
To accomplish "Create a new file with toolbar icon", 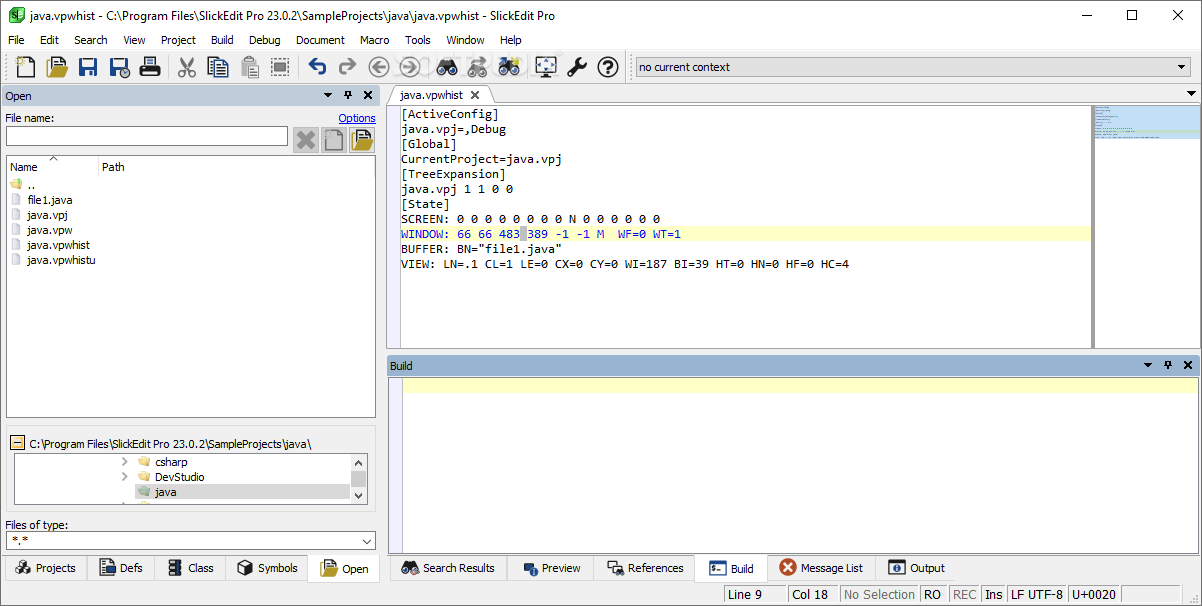I will pos(26,67).
